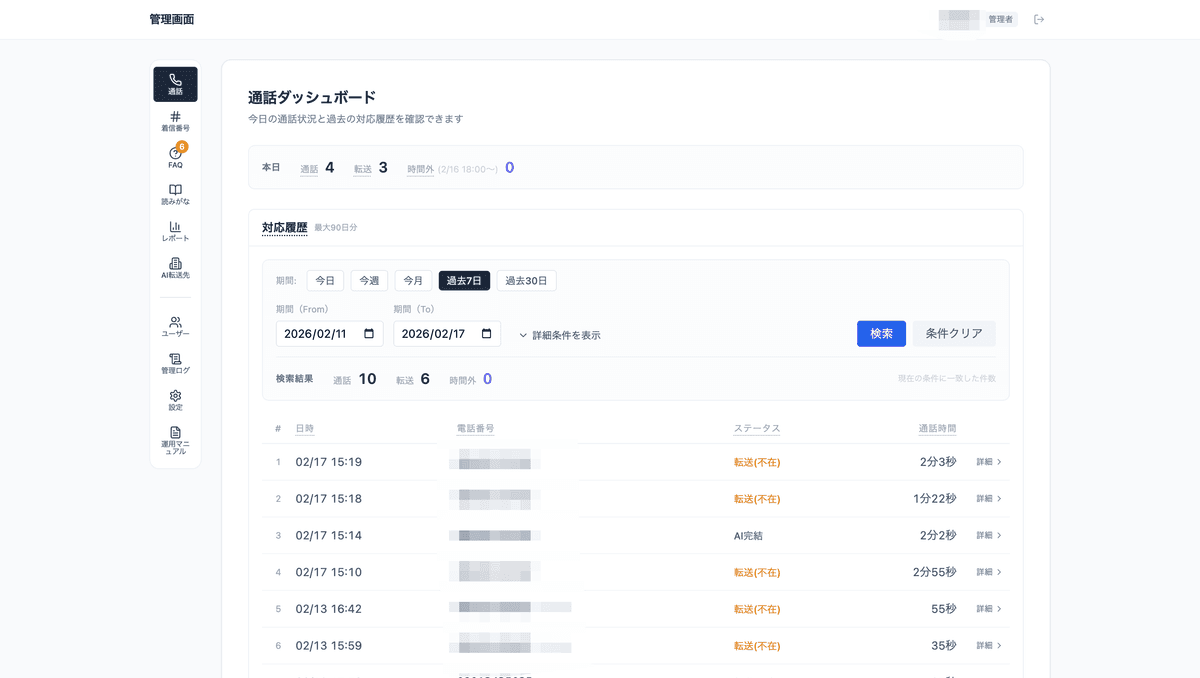Open the 管理ログ section
Image resolution: width=1200 pixels, height=678 pixels.
click(175, 363)
